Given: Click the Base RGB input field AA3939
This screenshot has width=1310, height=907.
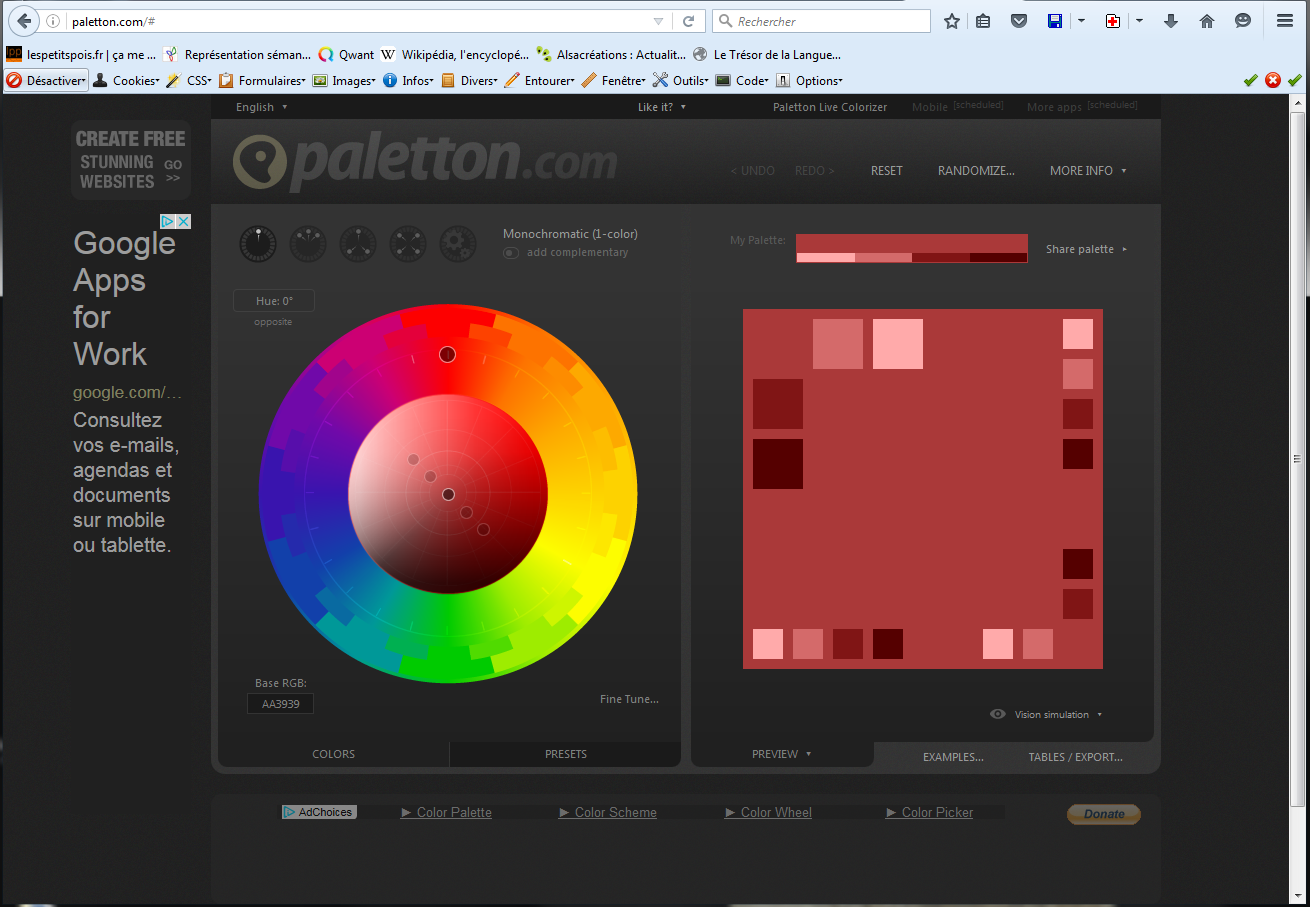Looking at the screenshot, I should (280, 704).
